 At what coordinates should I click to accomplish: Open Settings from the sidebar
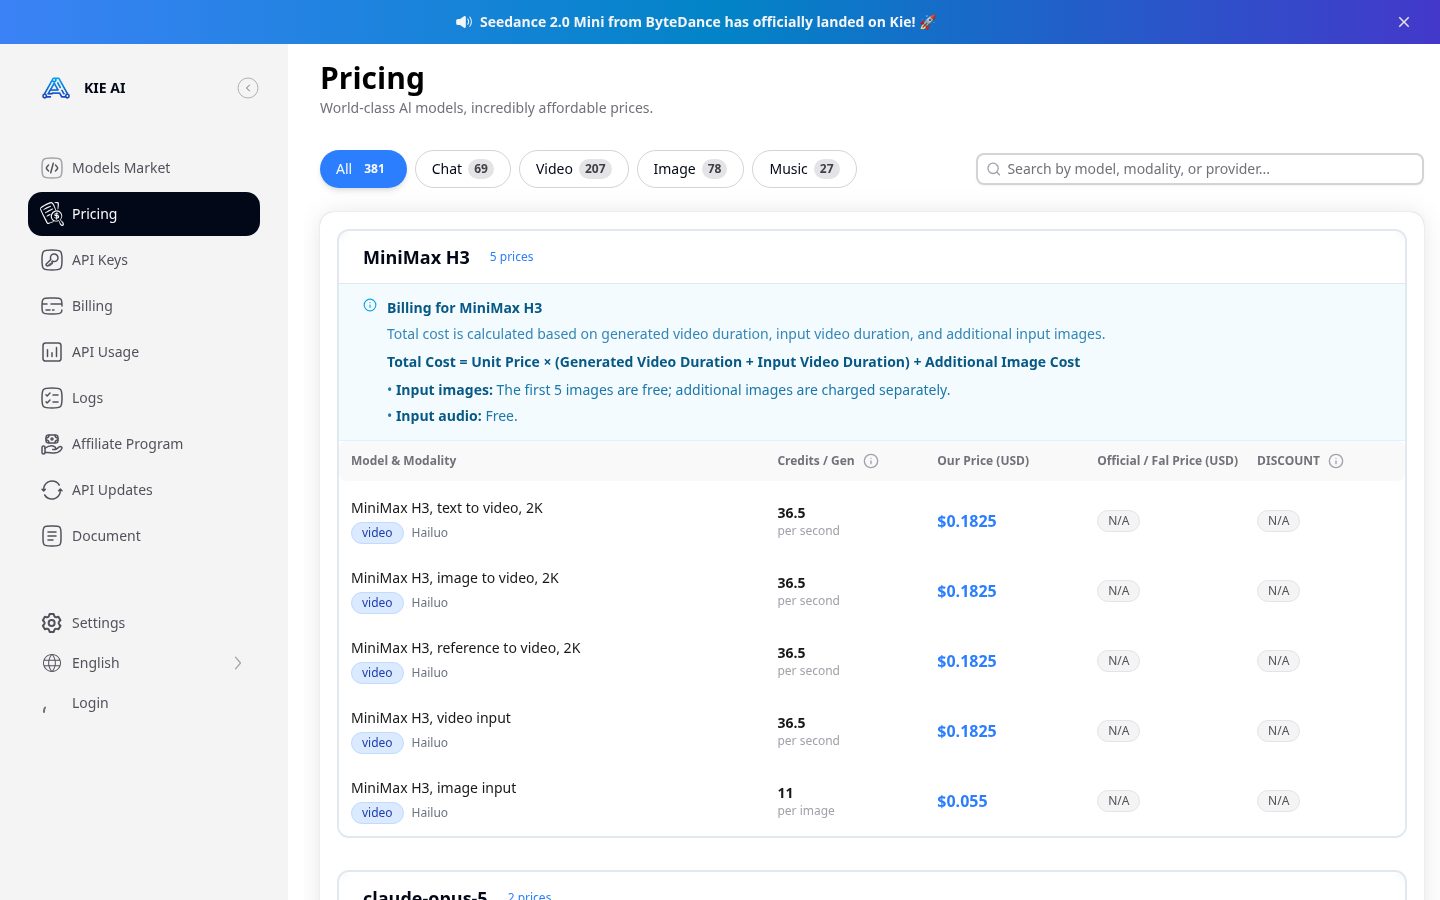(144, 623)
